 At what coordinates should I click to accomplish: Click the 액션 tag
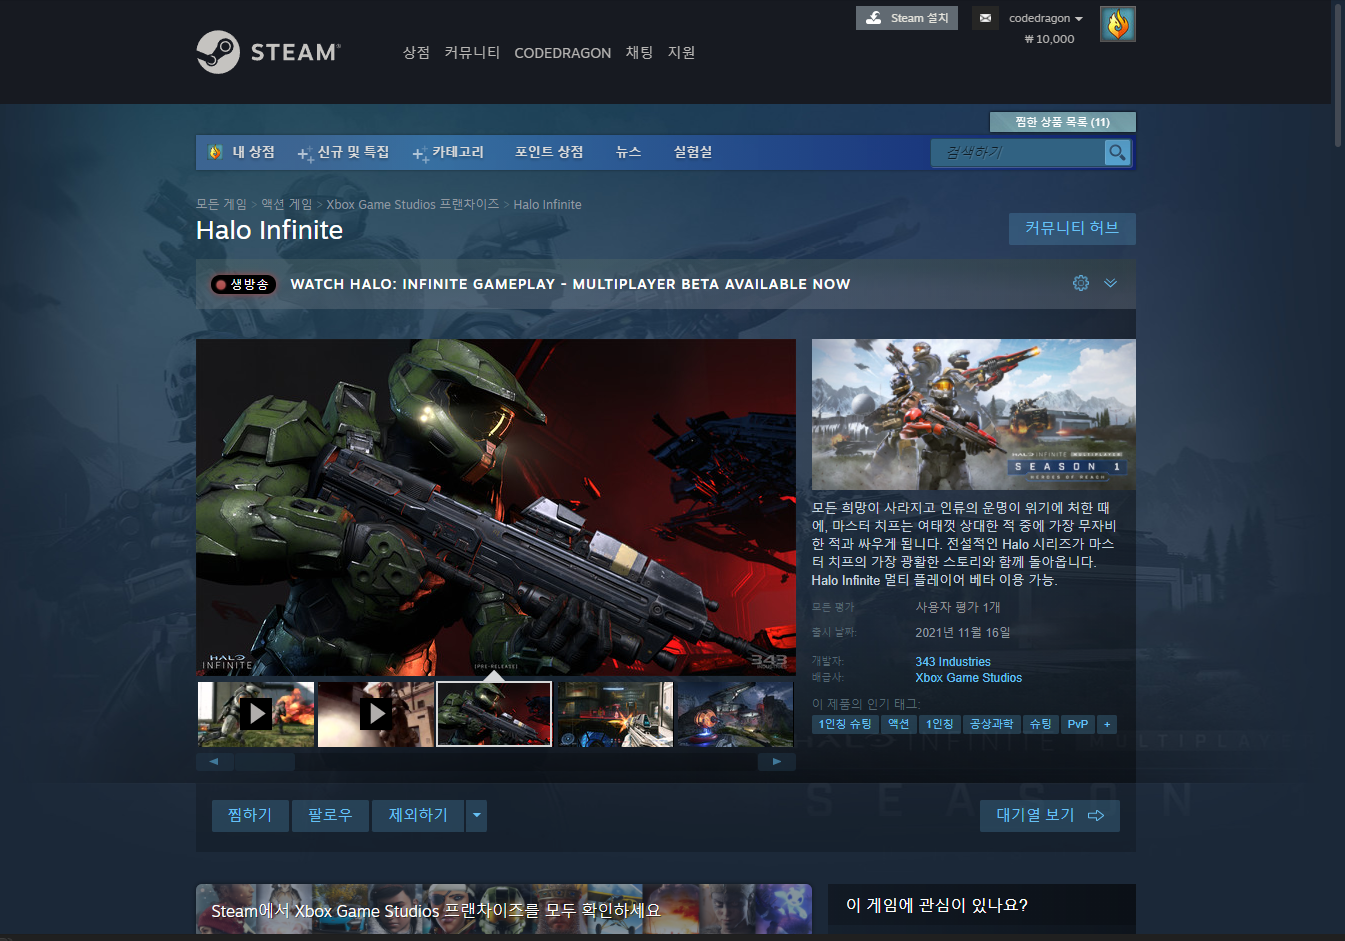(899, 724)
